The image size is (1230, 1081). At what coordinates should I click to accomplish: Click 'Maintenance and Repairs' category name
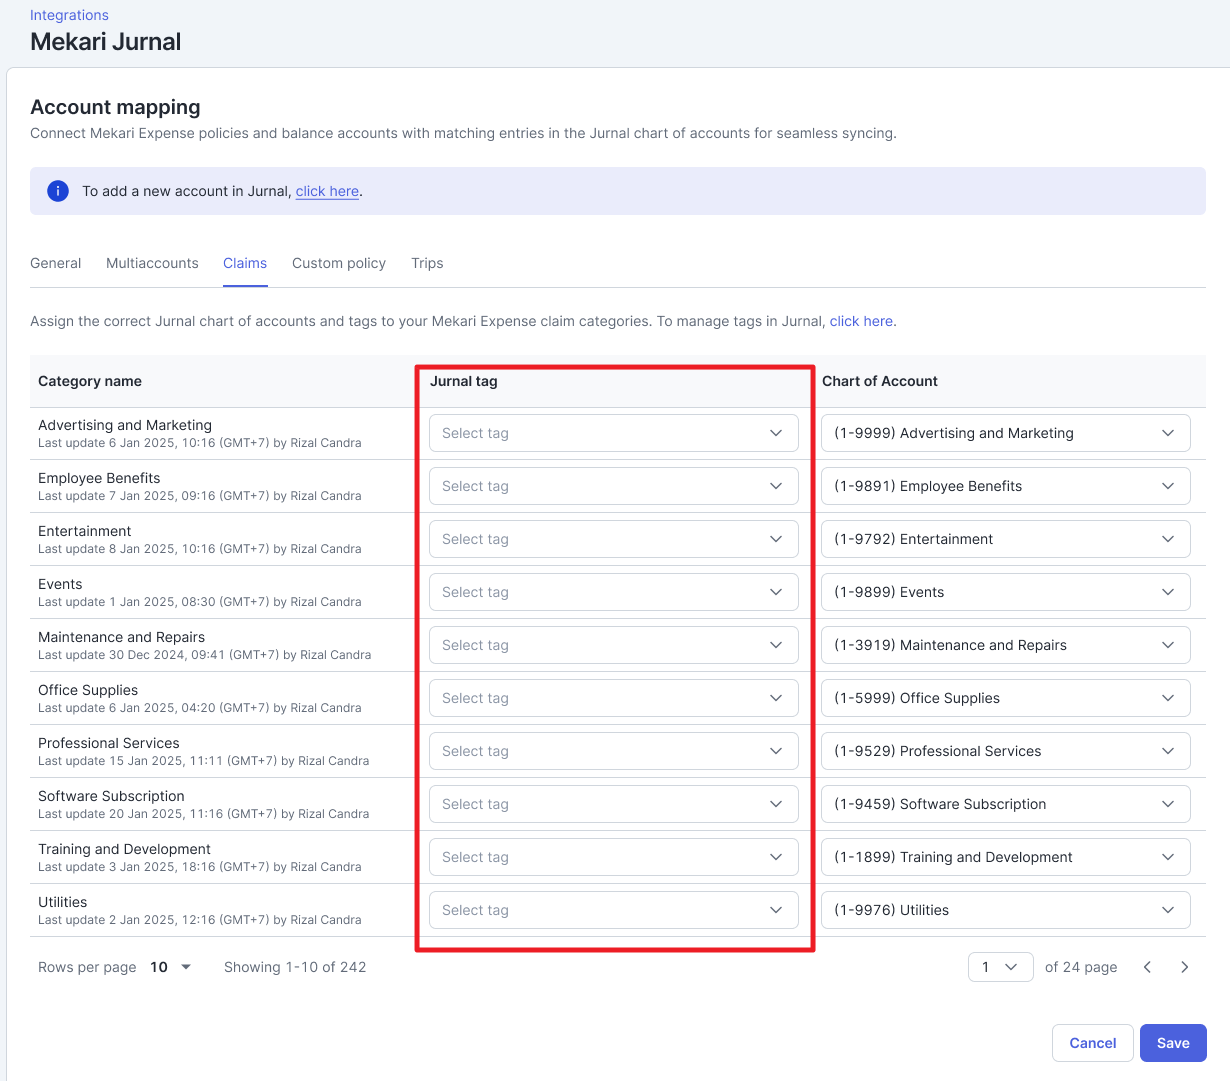coord(121,637)
